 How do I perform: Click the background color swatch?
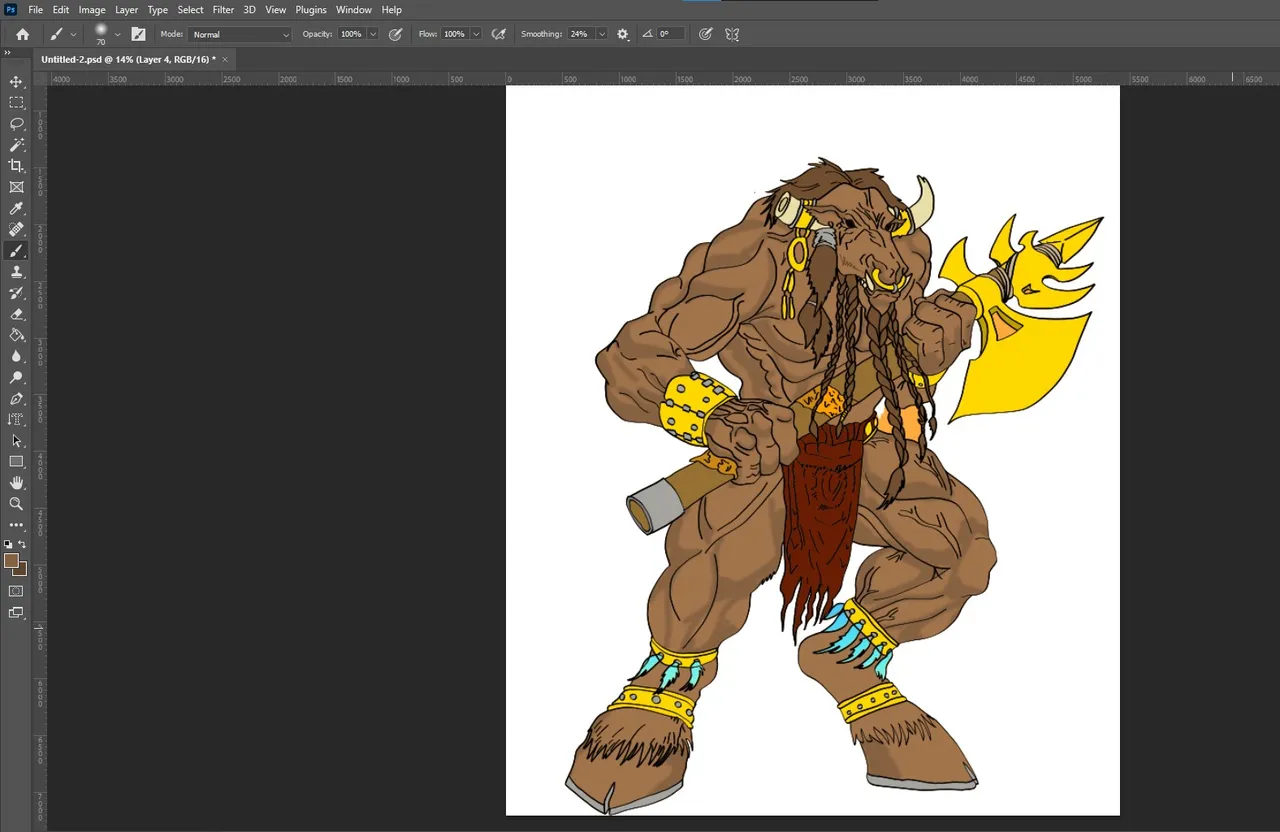coord(22,570)
